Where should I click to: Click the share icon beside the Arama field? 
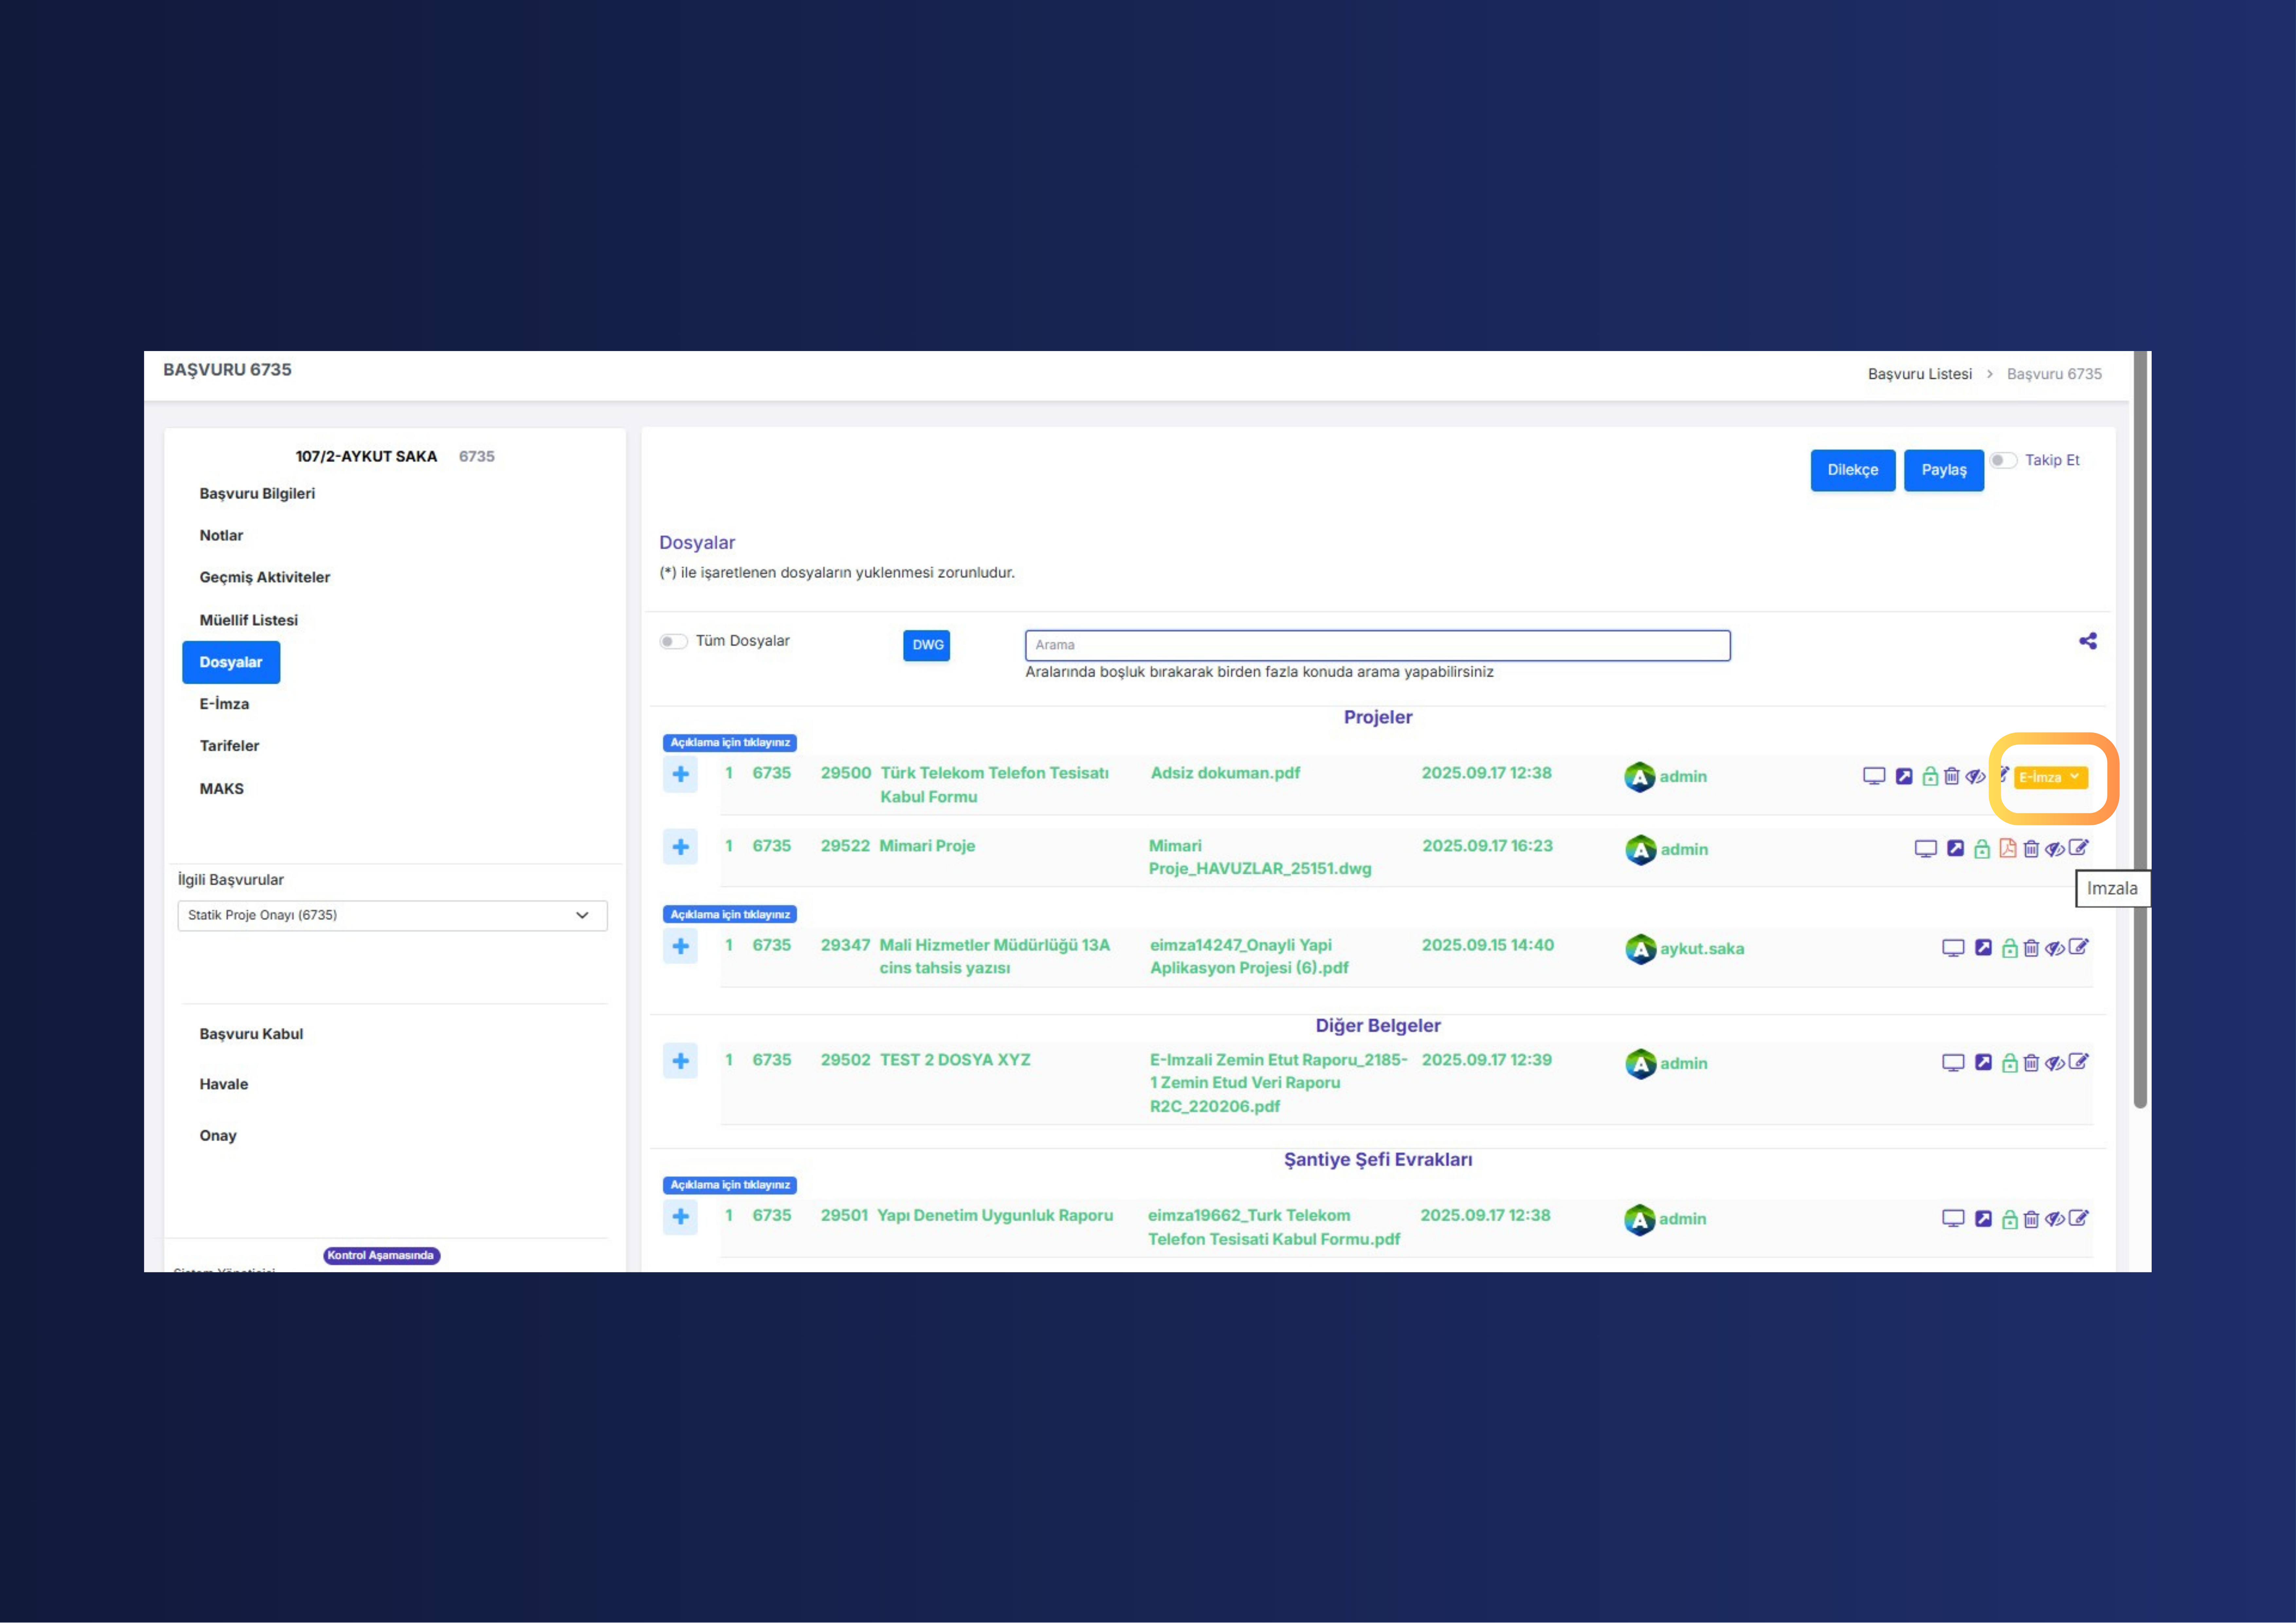2088,641
